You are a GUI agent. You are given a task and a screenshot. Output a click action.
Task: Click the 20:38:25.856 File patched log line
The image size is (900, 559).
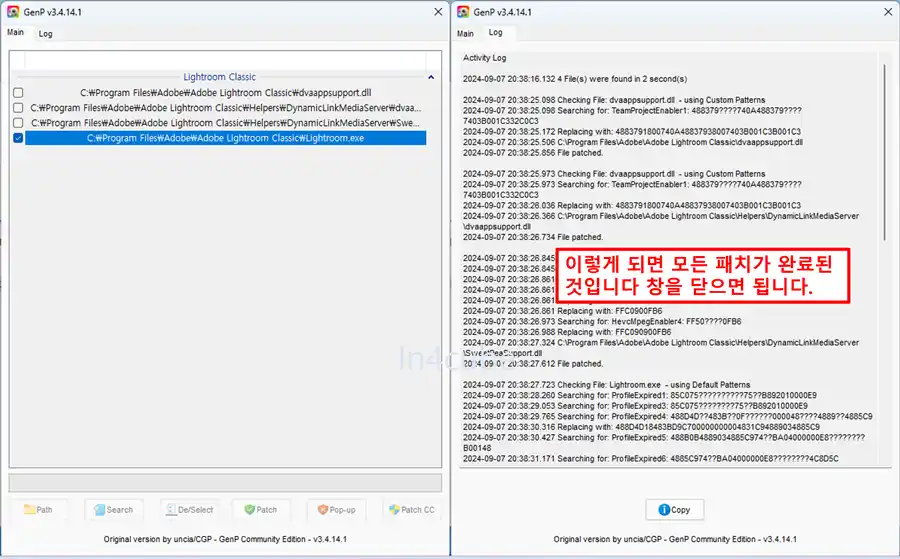[x=533, y=153]
